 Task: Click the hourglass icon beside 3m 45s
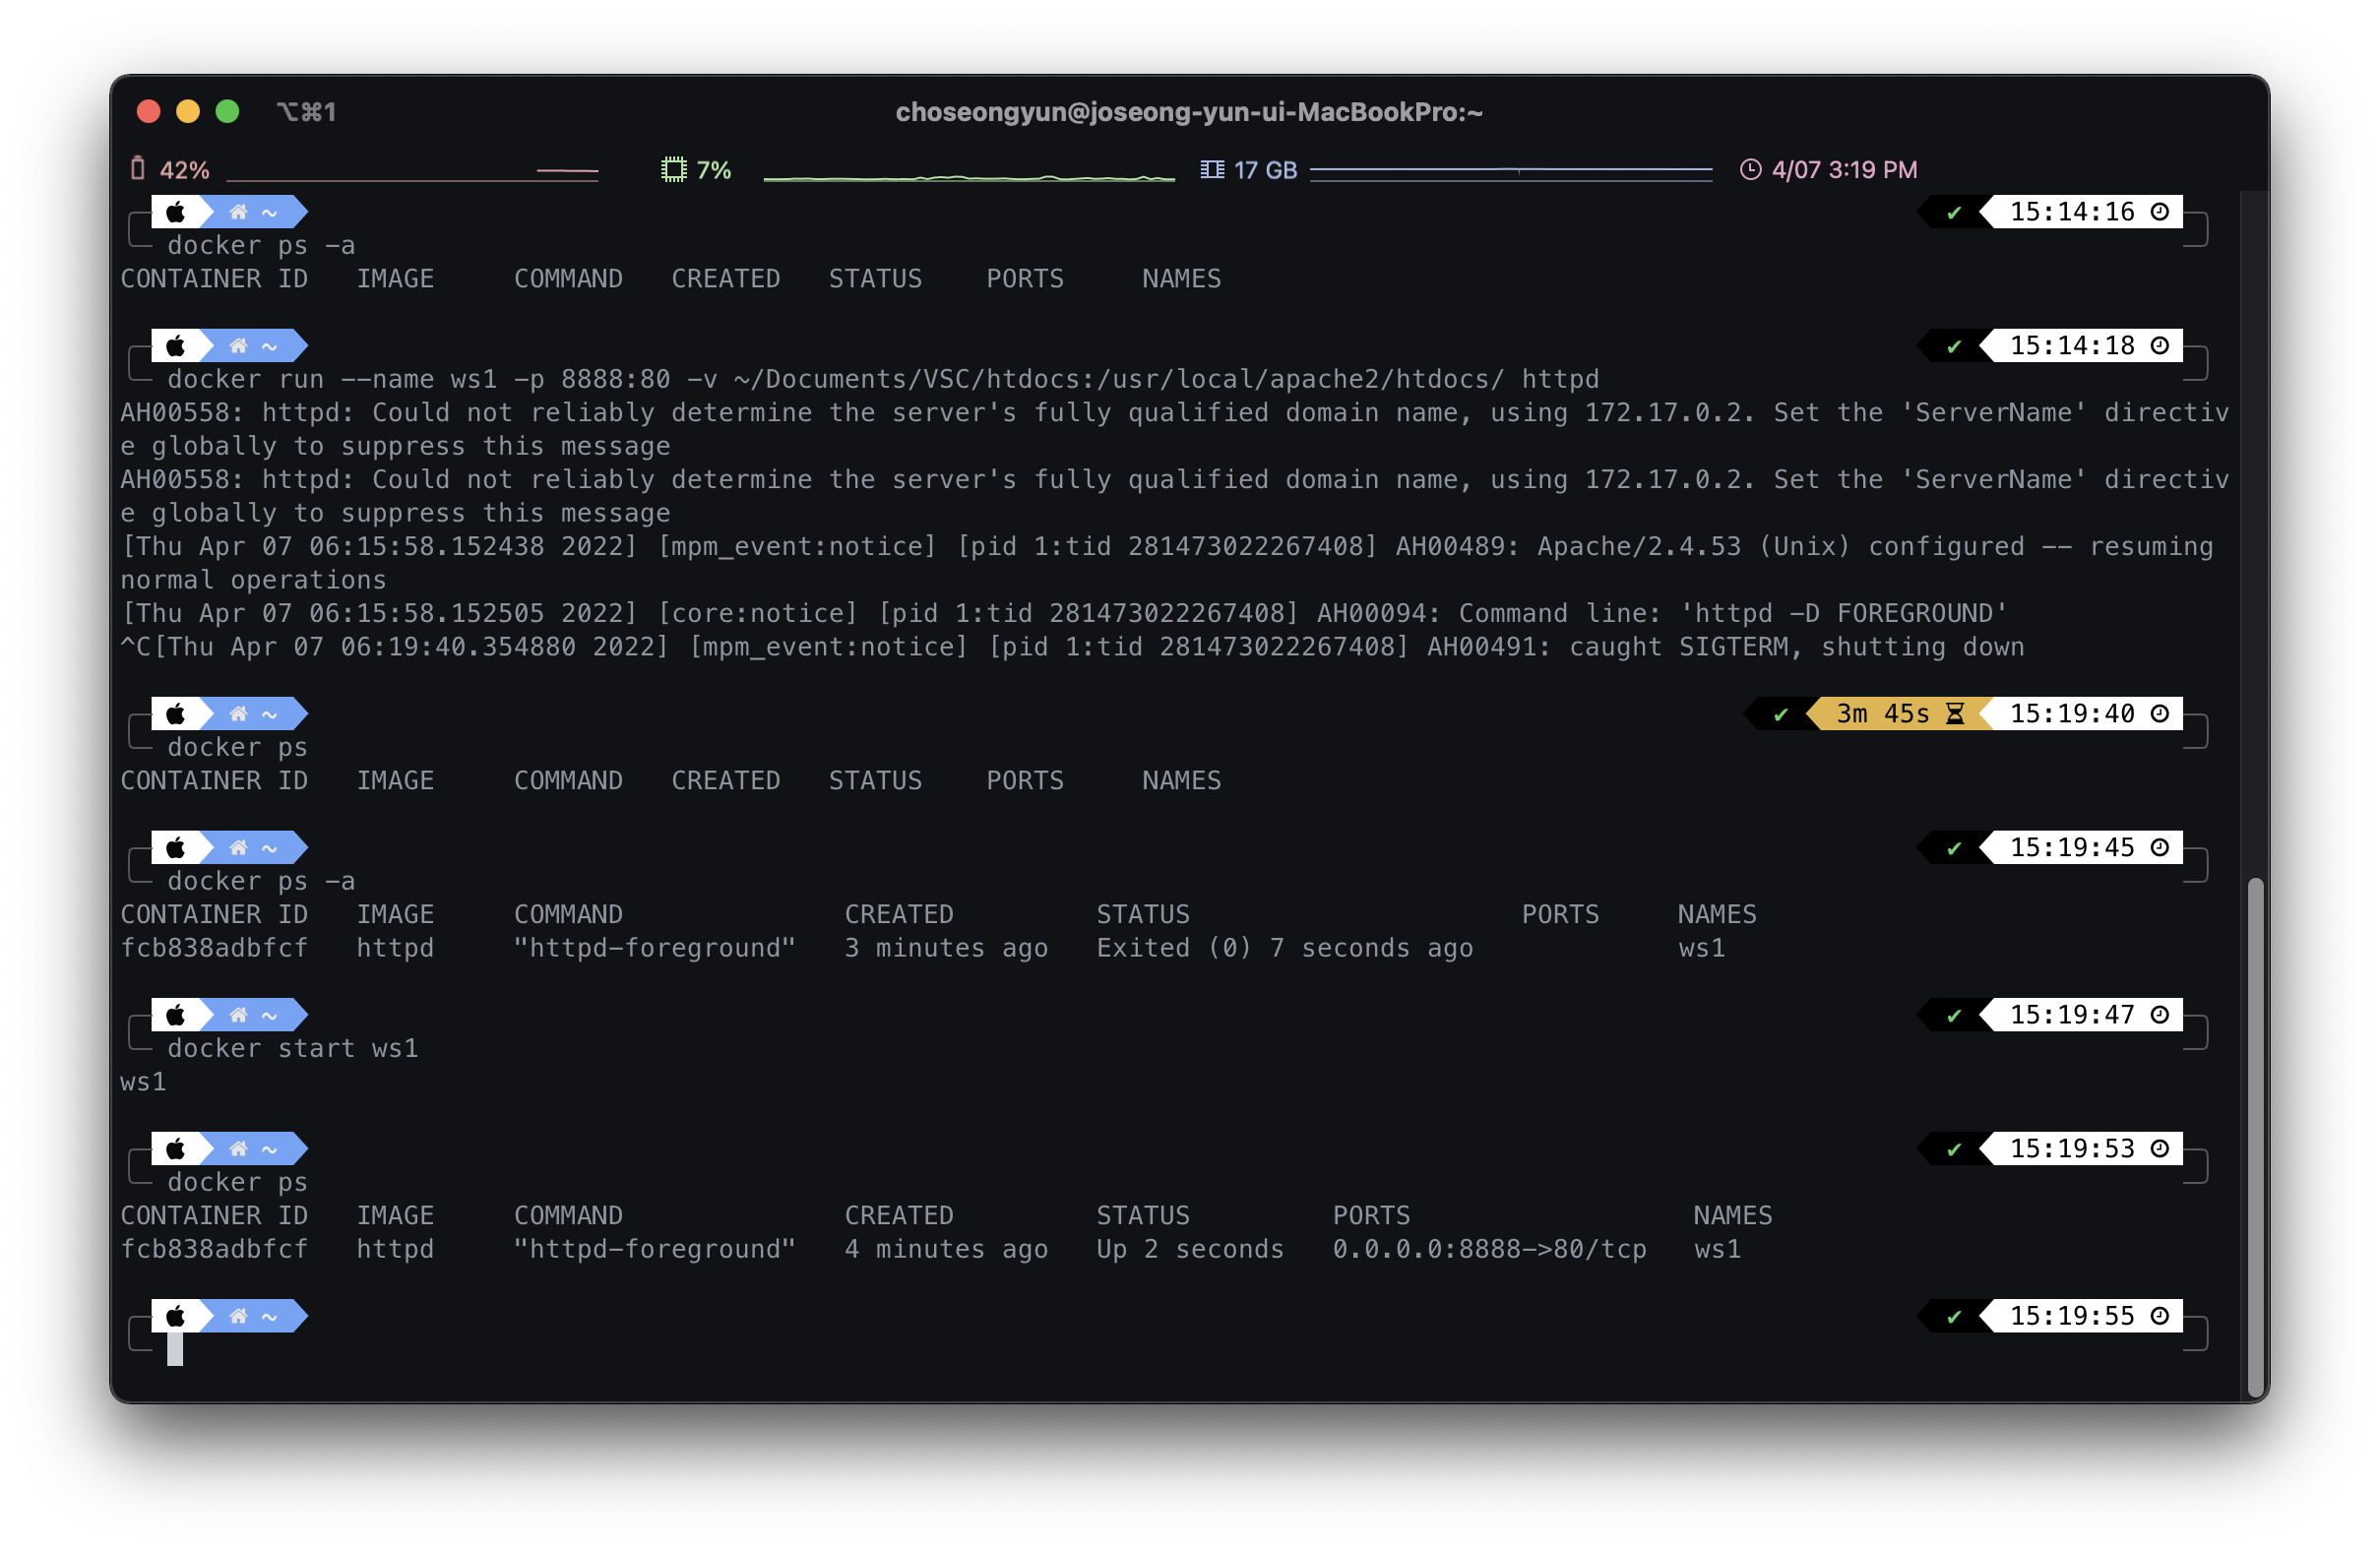click(1955, 714)
